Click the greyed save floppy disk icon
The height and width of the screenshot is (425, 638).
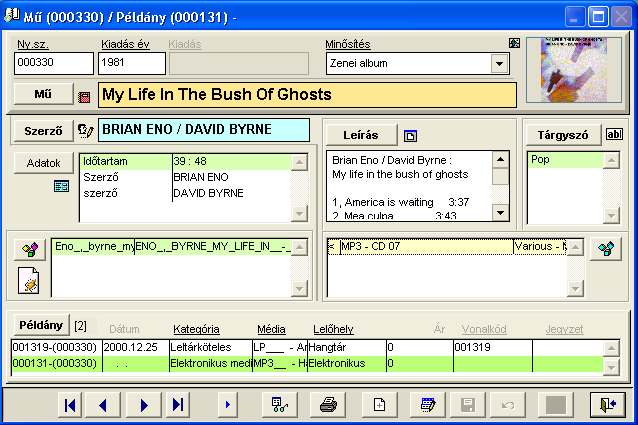click(468, 405)
